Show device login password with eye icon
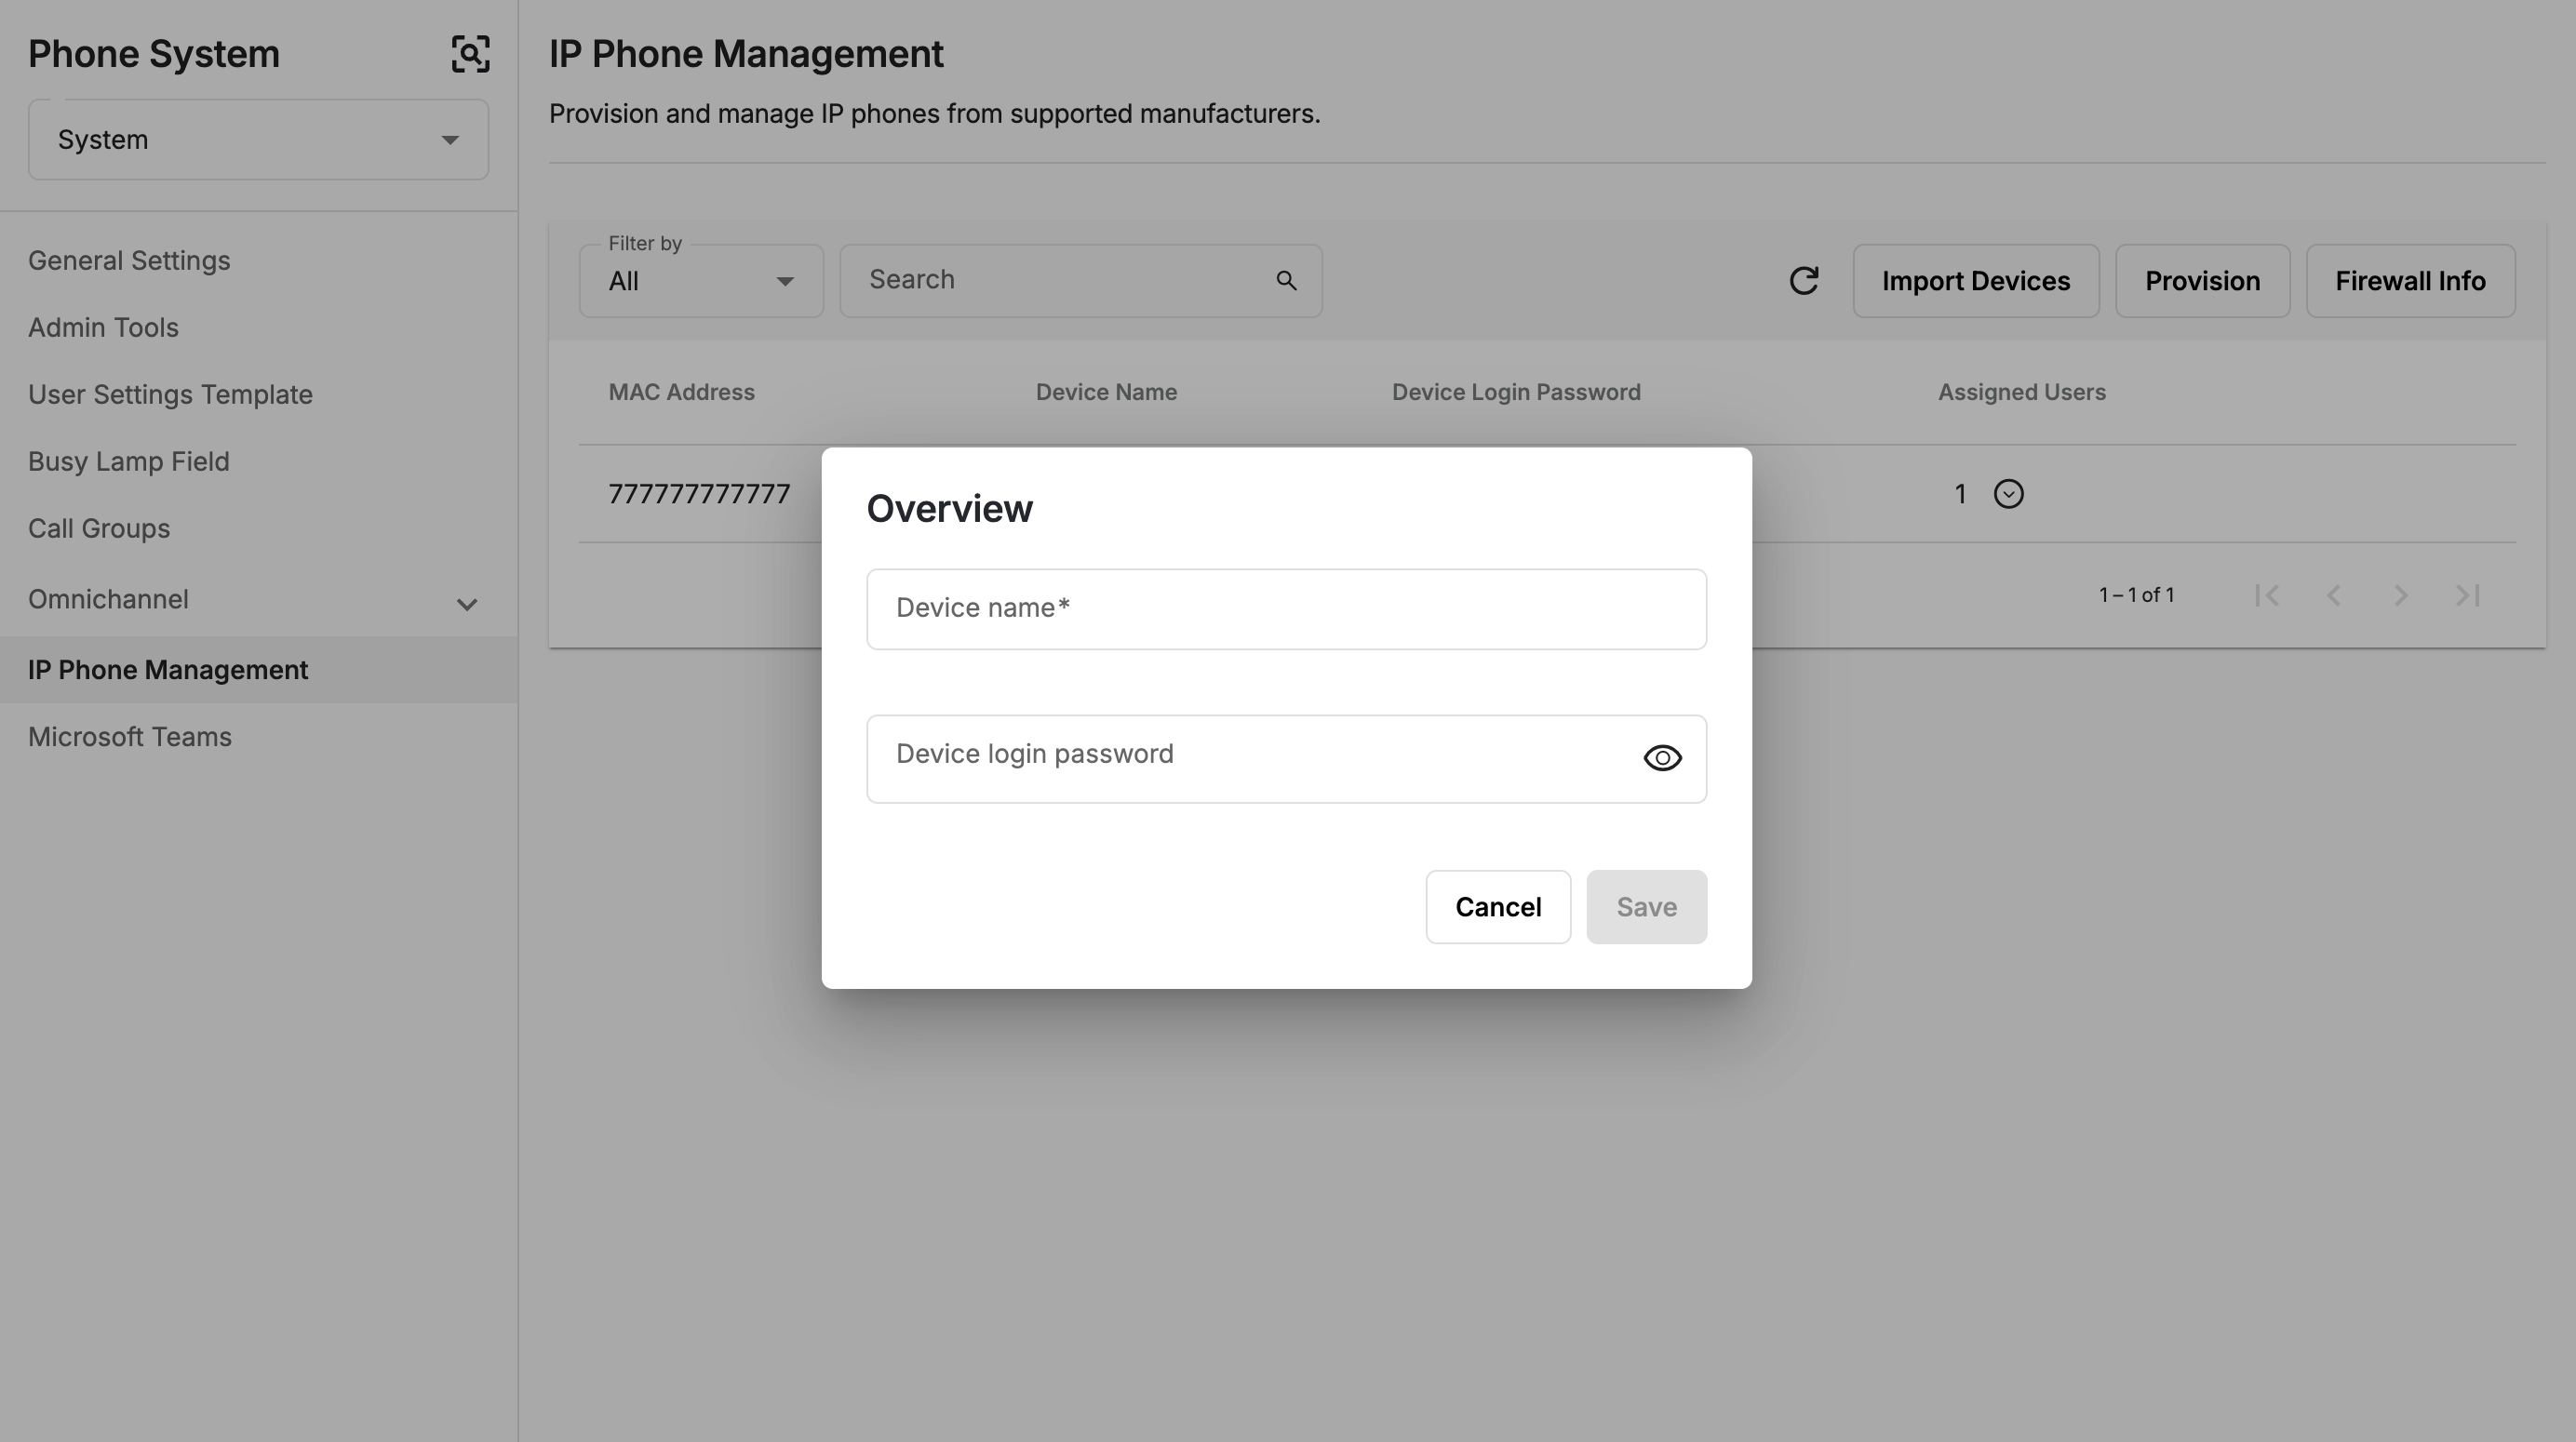The width and height of the screenshot is (2576, 1442). point(1663,759)
